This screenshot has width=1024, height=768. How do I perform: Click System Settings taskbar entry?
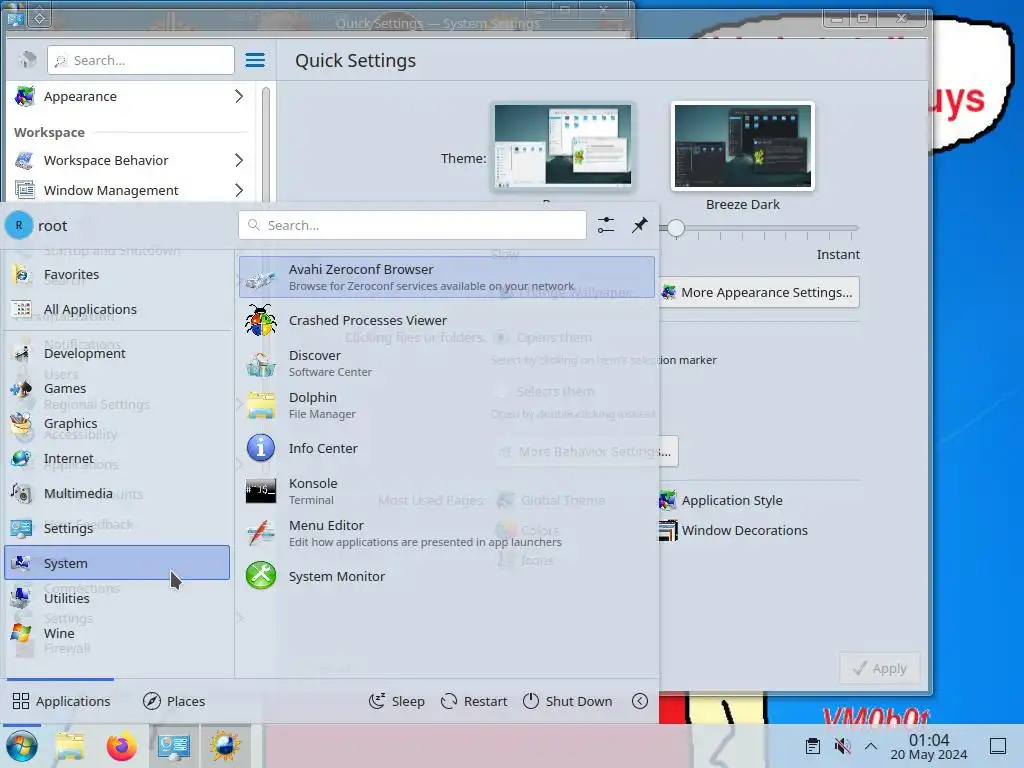pos(174,746)
